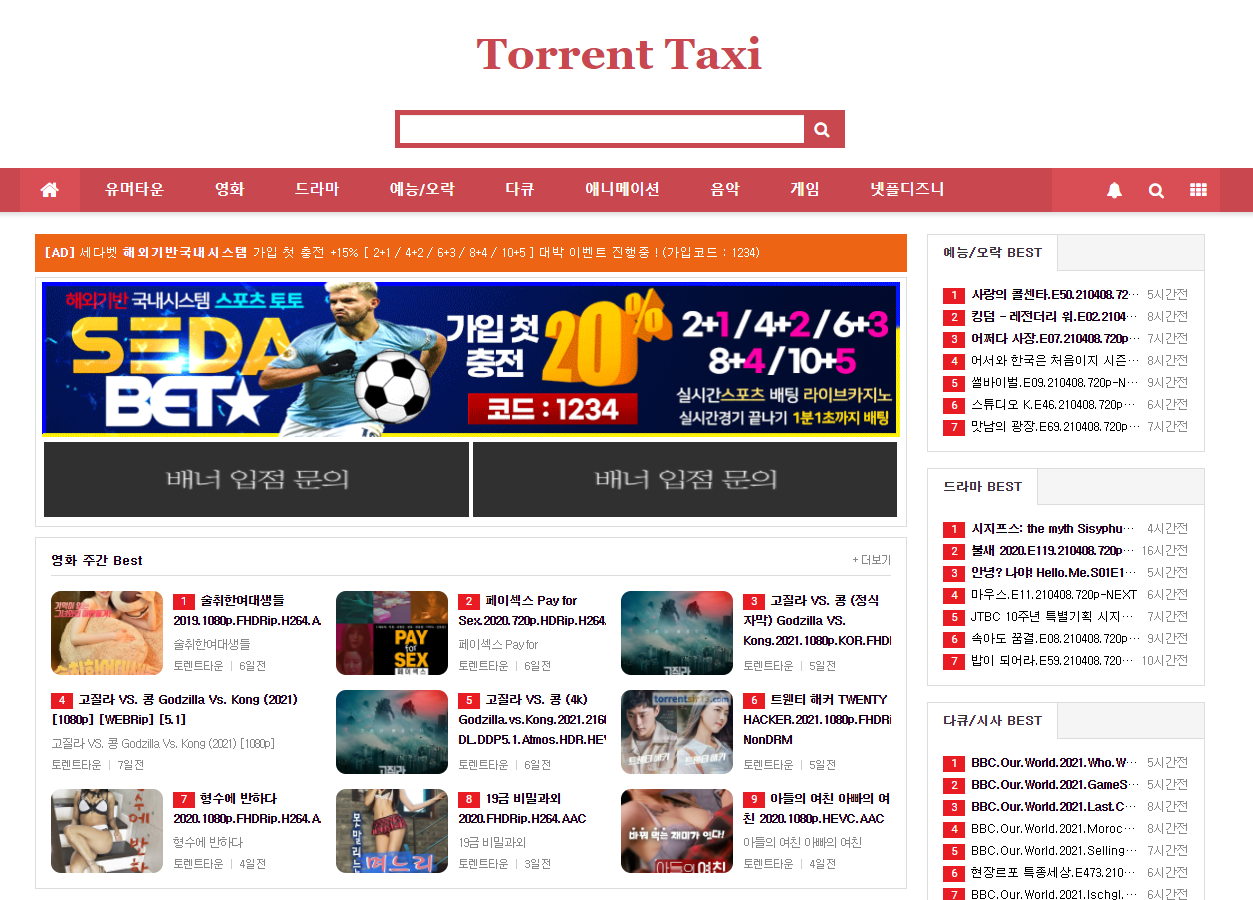Image resolution: width=1253 pixels, height=900 pixels.
Task: Open 페이섹스 Pay for Sex title link
Action: point(532,610)
